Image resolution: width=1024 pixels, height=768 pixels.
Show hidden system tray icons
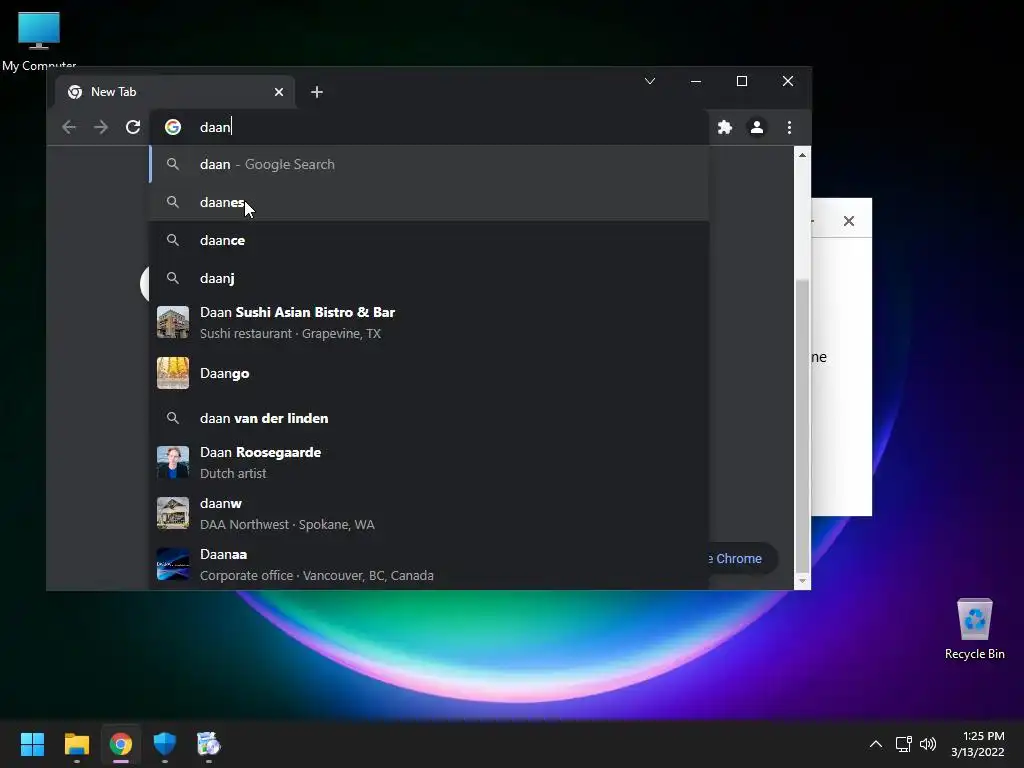(876, 744)
